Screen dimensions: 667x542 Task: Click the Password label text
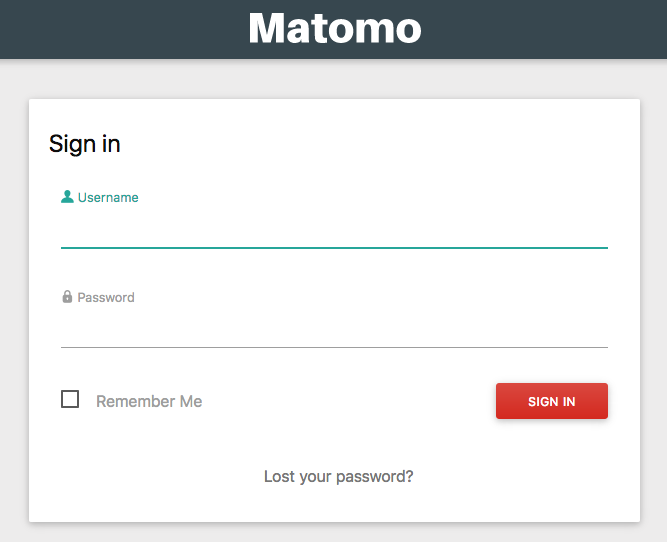[x=106, y=297]
